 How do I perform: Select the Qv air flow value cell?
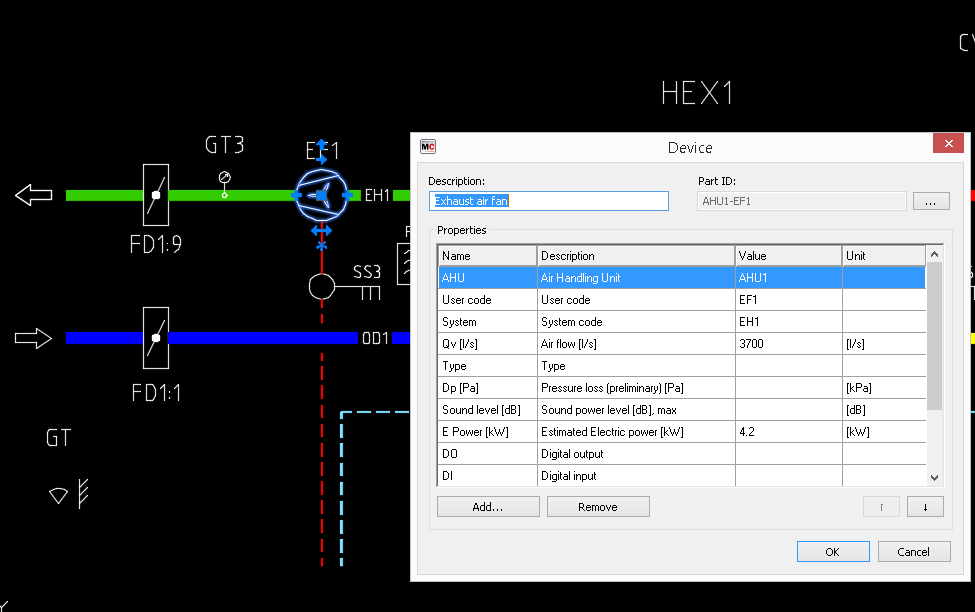click(788, 344)
